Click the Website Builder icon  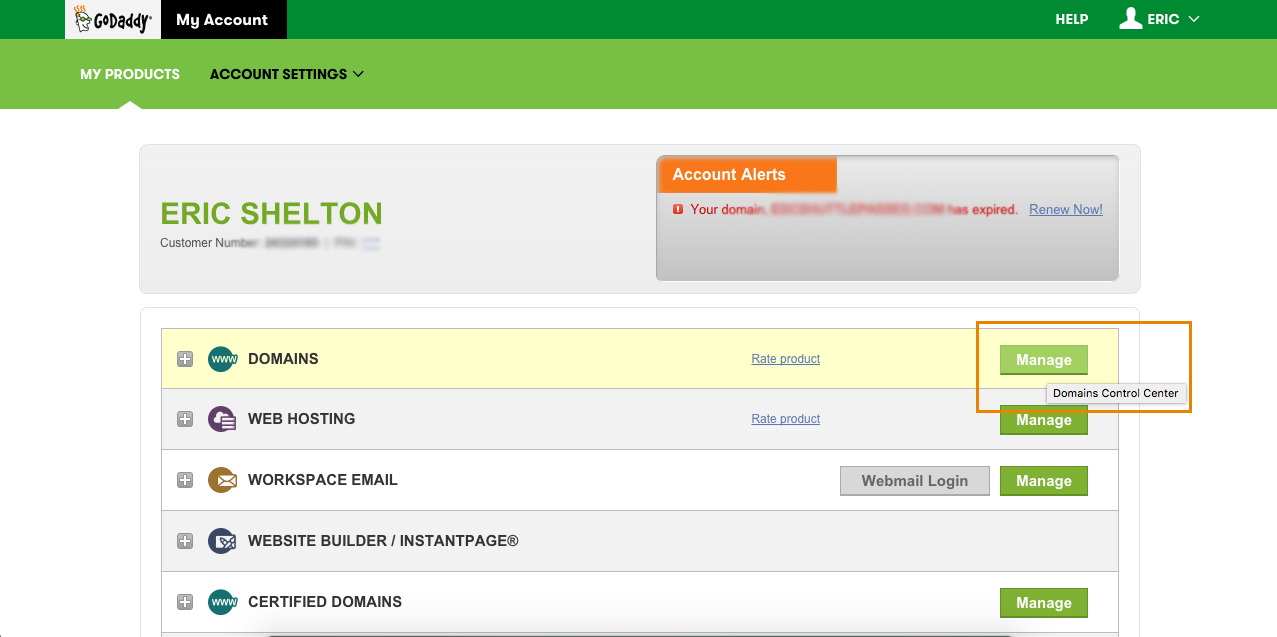point(221,541)
